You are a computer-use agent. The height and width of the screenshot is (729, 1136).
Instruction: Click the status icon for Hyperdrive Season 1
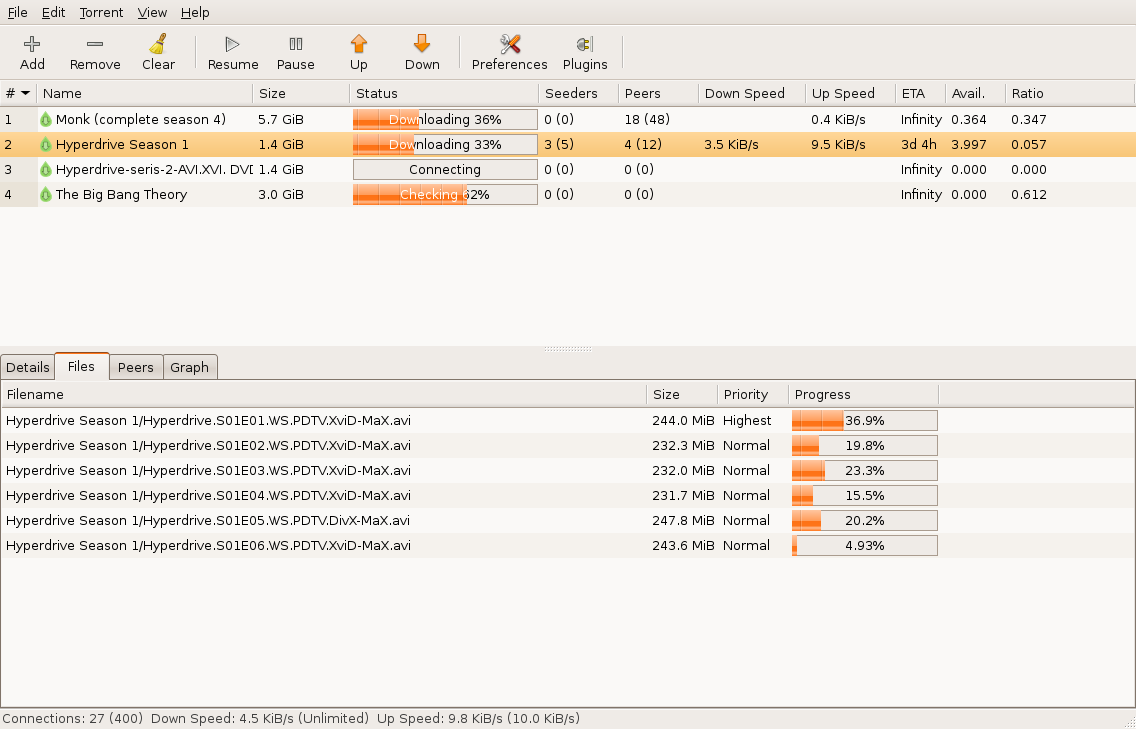click(46, 145)
